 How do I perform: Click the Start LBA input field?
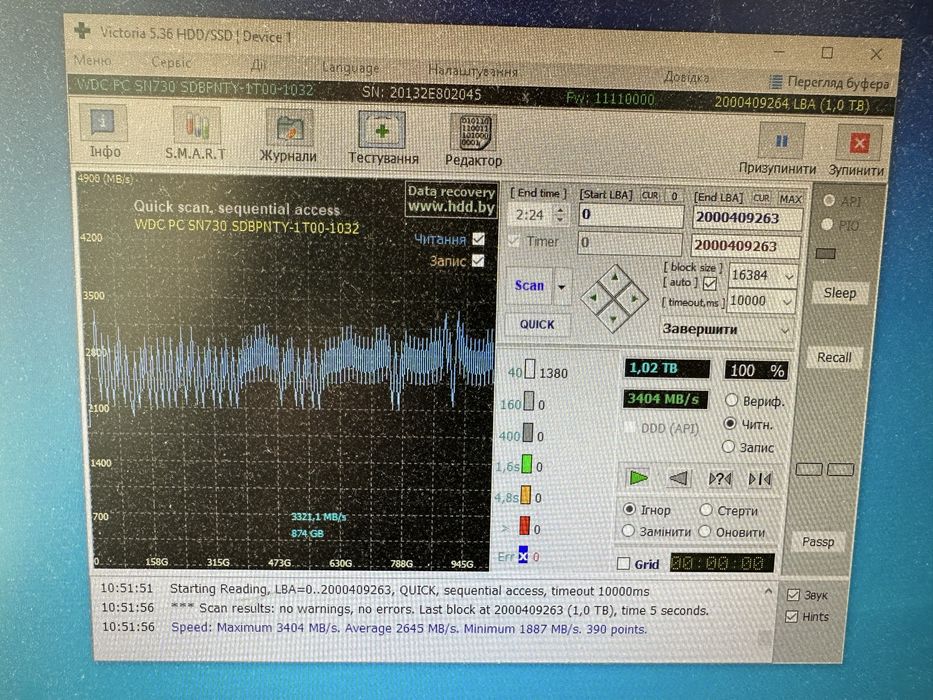point(631,215)
